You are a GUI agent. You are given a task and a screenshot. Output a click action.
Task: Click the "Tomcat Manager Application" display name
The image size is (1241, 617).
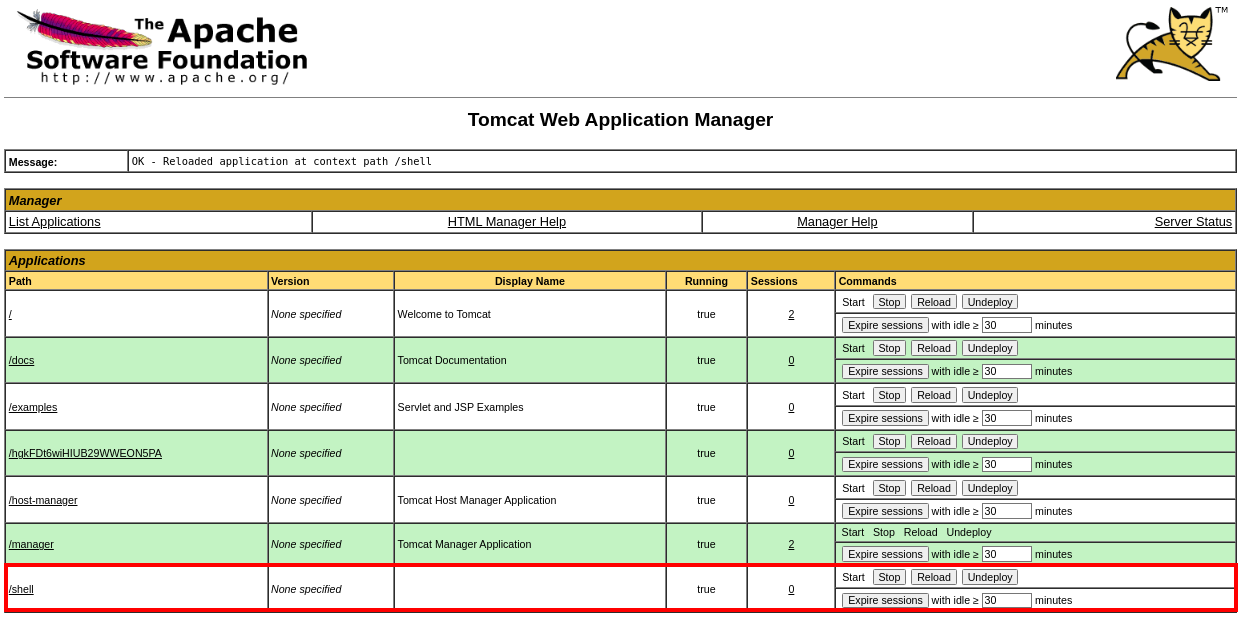465,544
